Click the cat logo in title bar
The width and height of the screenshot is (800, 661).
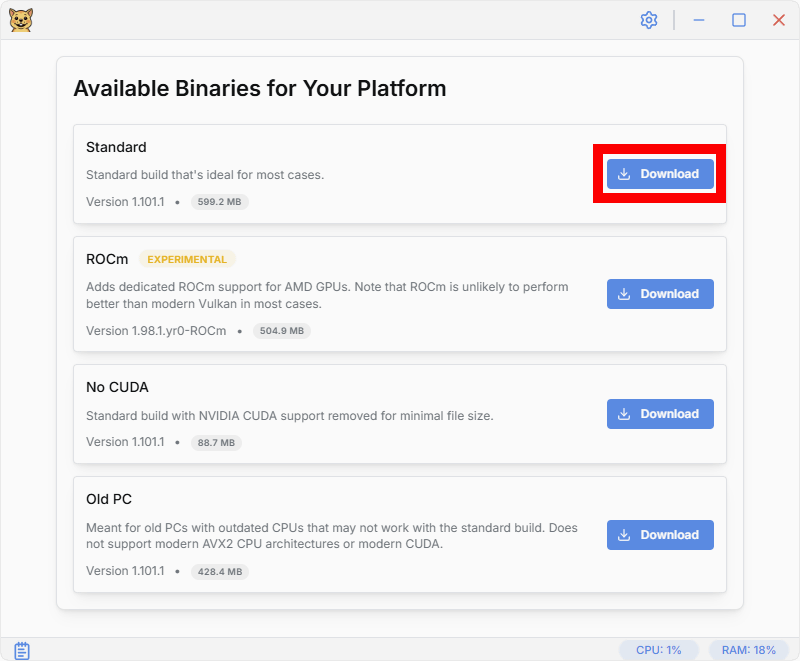click(x=20, y=20)
